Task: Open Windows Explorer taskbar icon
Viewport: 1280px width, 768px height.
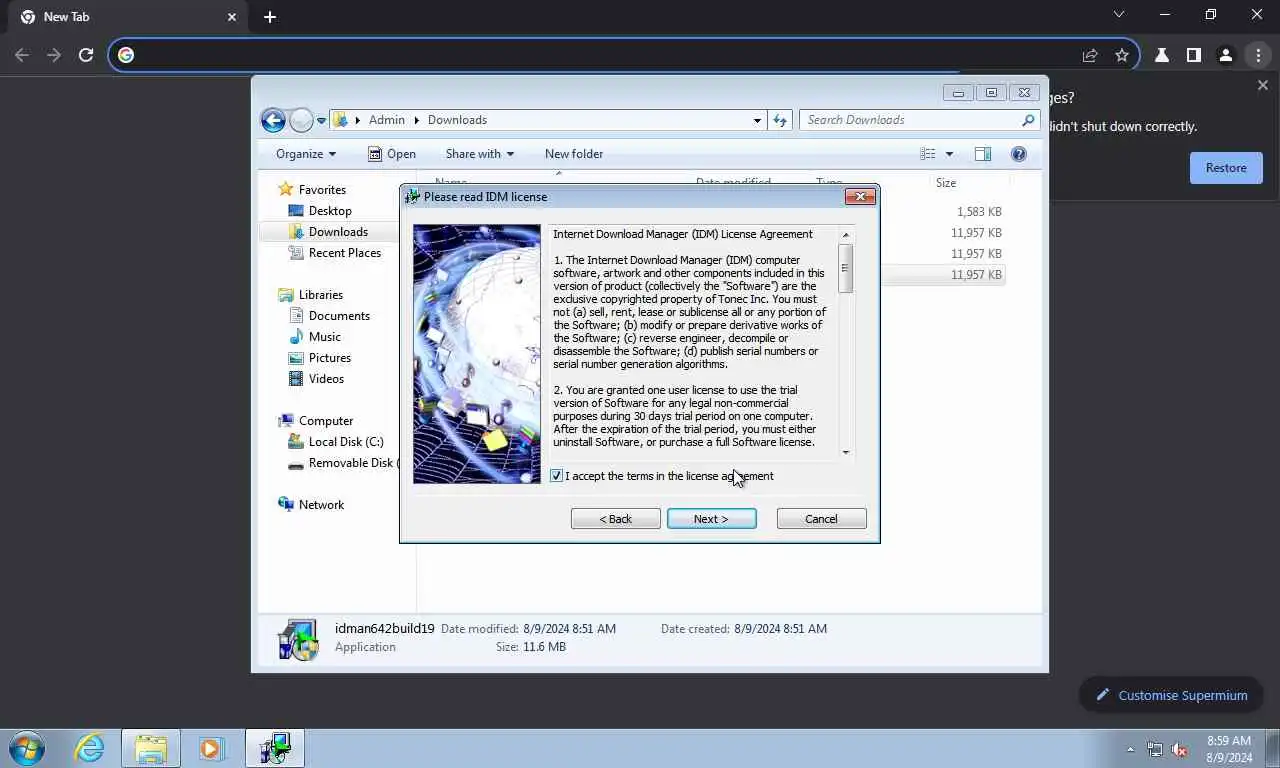Action: tap(151, 748)
